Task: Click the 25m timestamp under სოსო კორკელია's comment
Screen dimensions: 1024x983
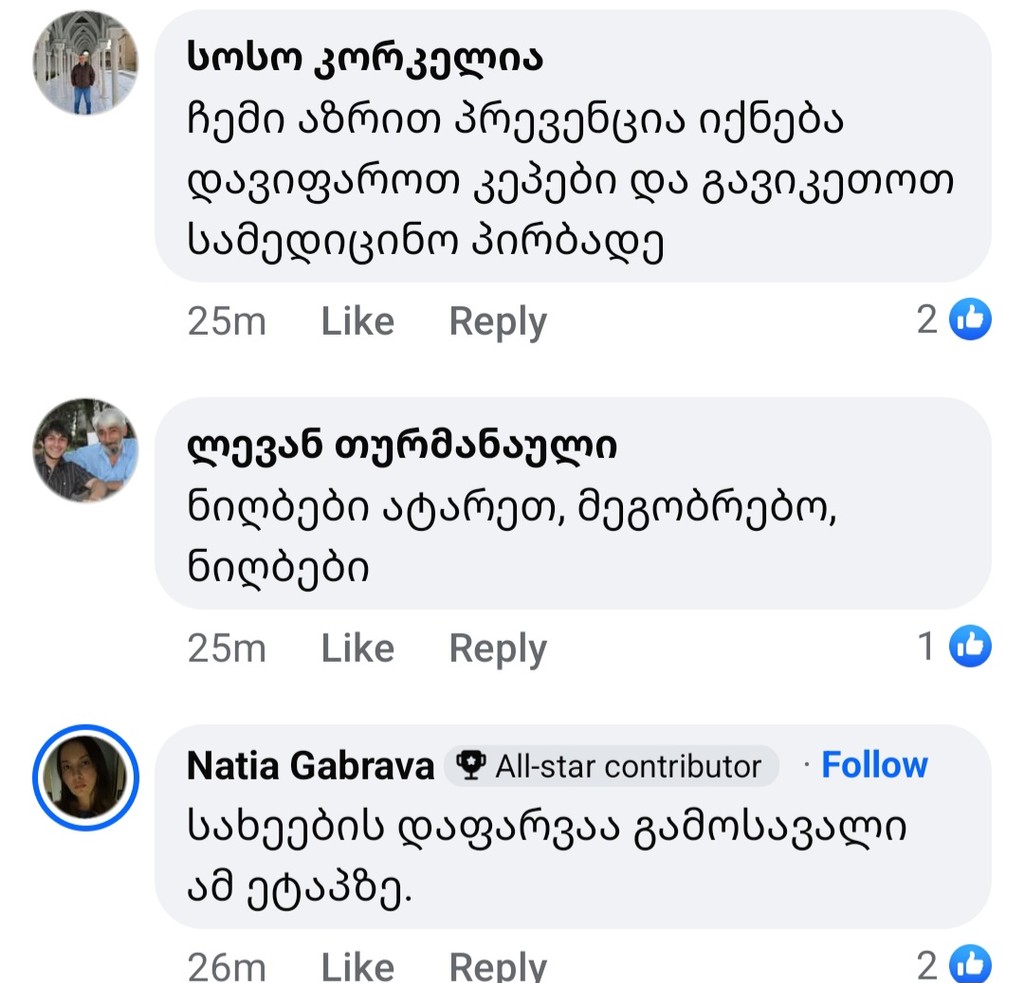Action: pos(226,321)
